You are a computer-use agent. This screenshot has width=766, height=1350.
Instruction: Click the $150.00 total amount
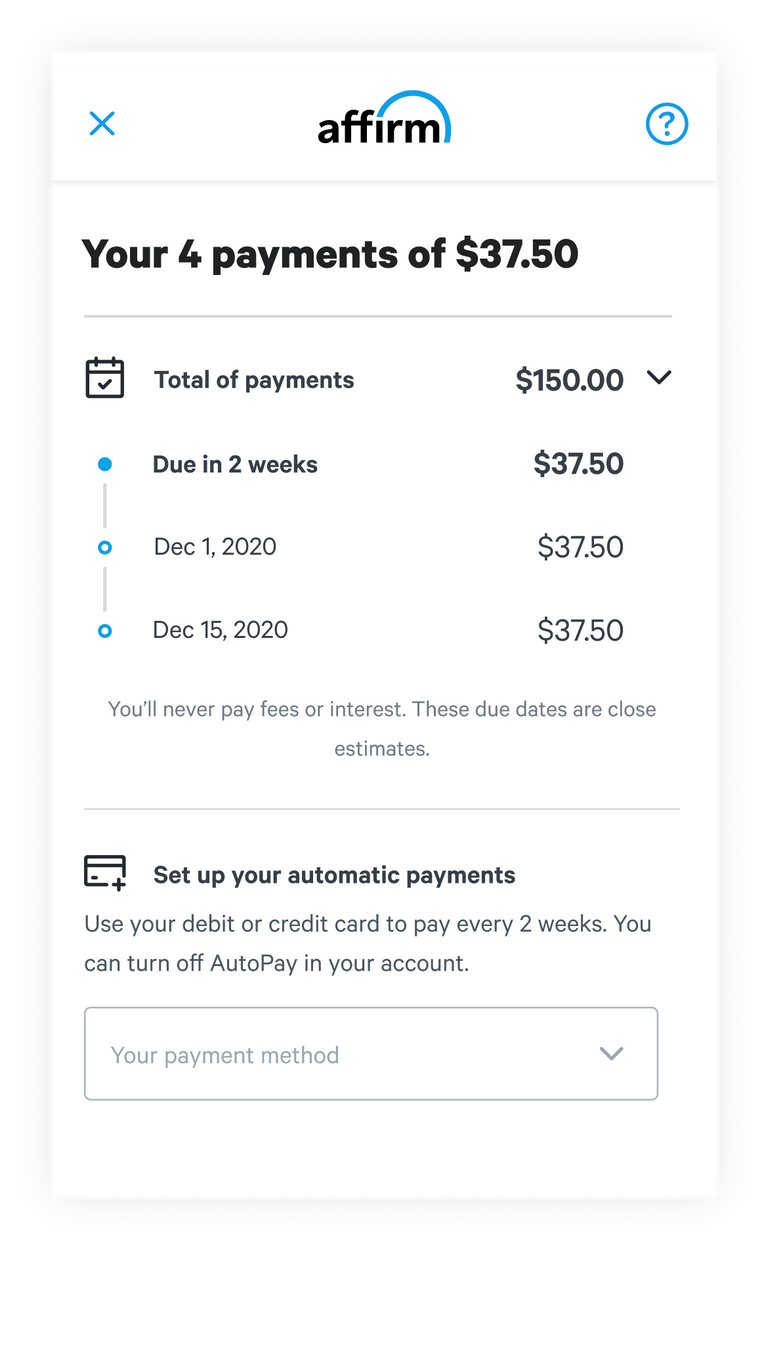coord(569,380)
